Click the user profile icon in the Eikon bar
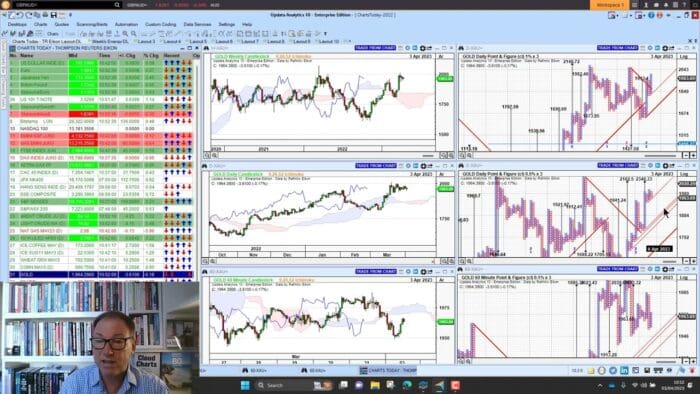This screenshot has height=394, width=700. click(646, 5)
